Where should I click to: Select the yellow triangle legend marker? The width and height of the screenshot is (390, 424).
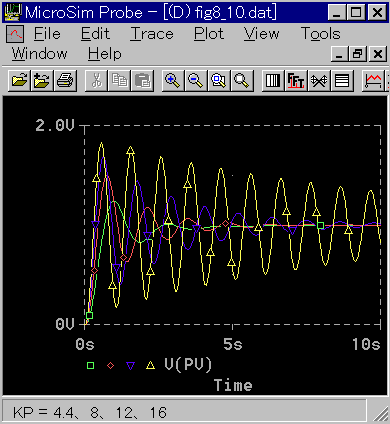pos(151,366)
